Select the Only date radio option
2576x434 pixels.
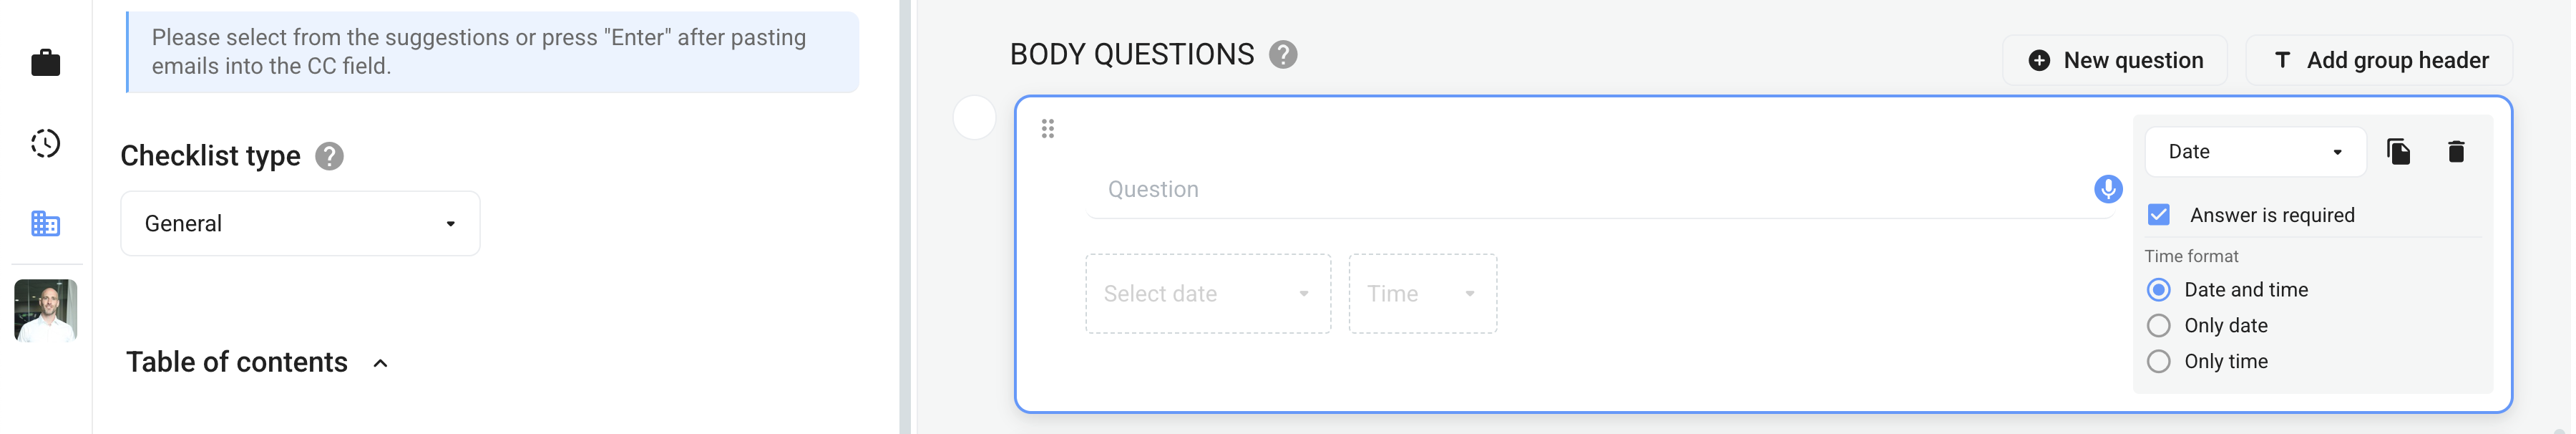click(x=2159, y=325)
